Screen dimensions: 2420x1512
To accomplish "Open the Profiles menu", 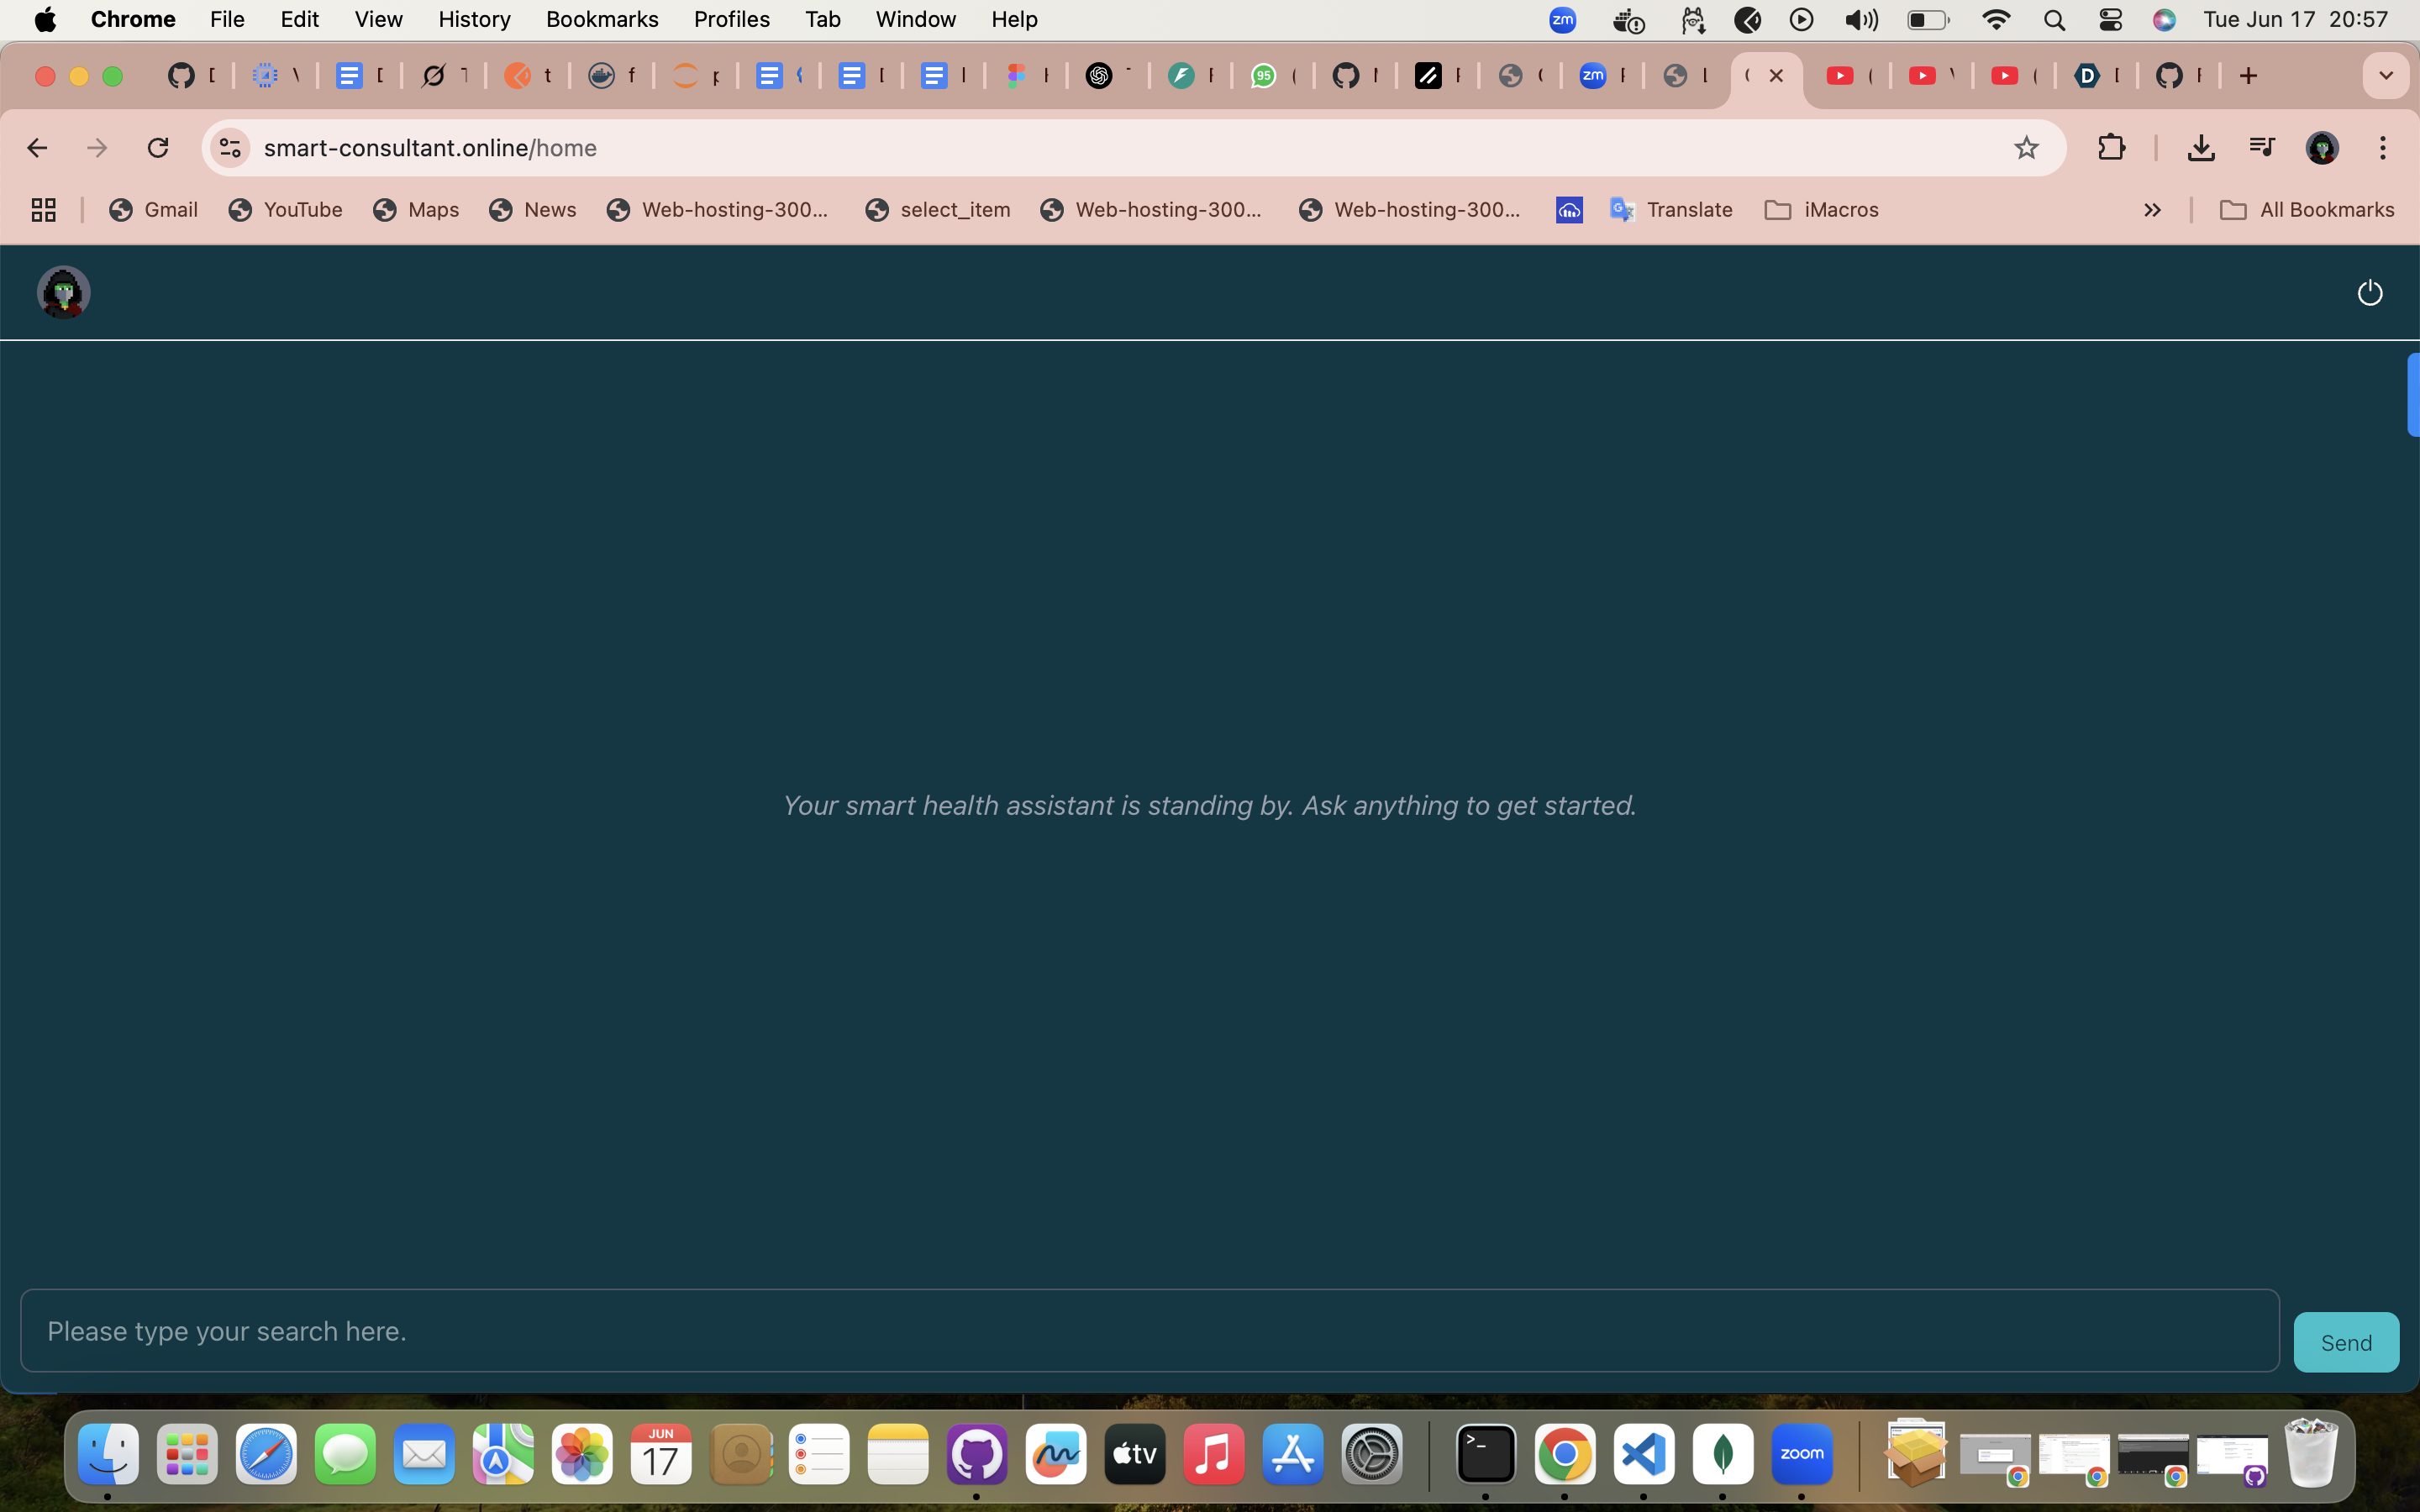I will pos(731,19).
